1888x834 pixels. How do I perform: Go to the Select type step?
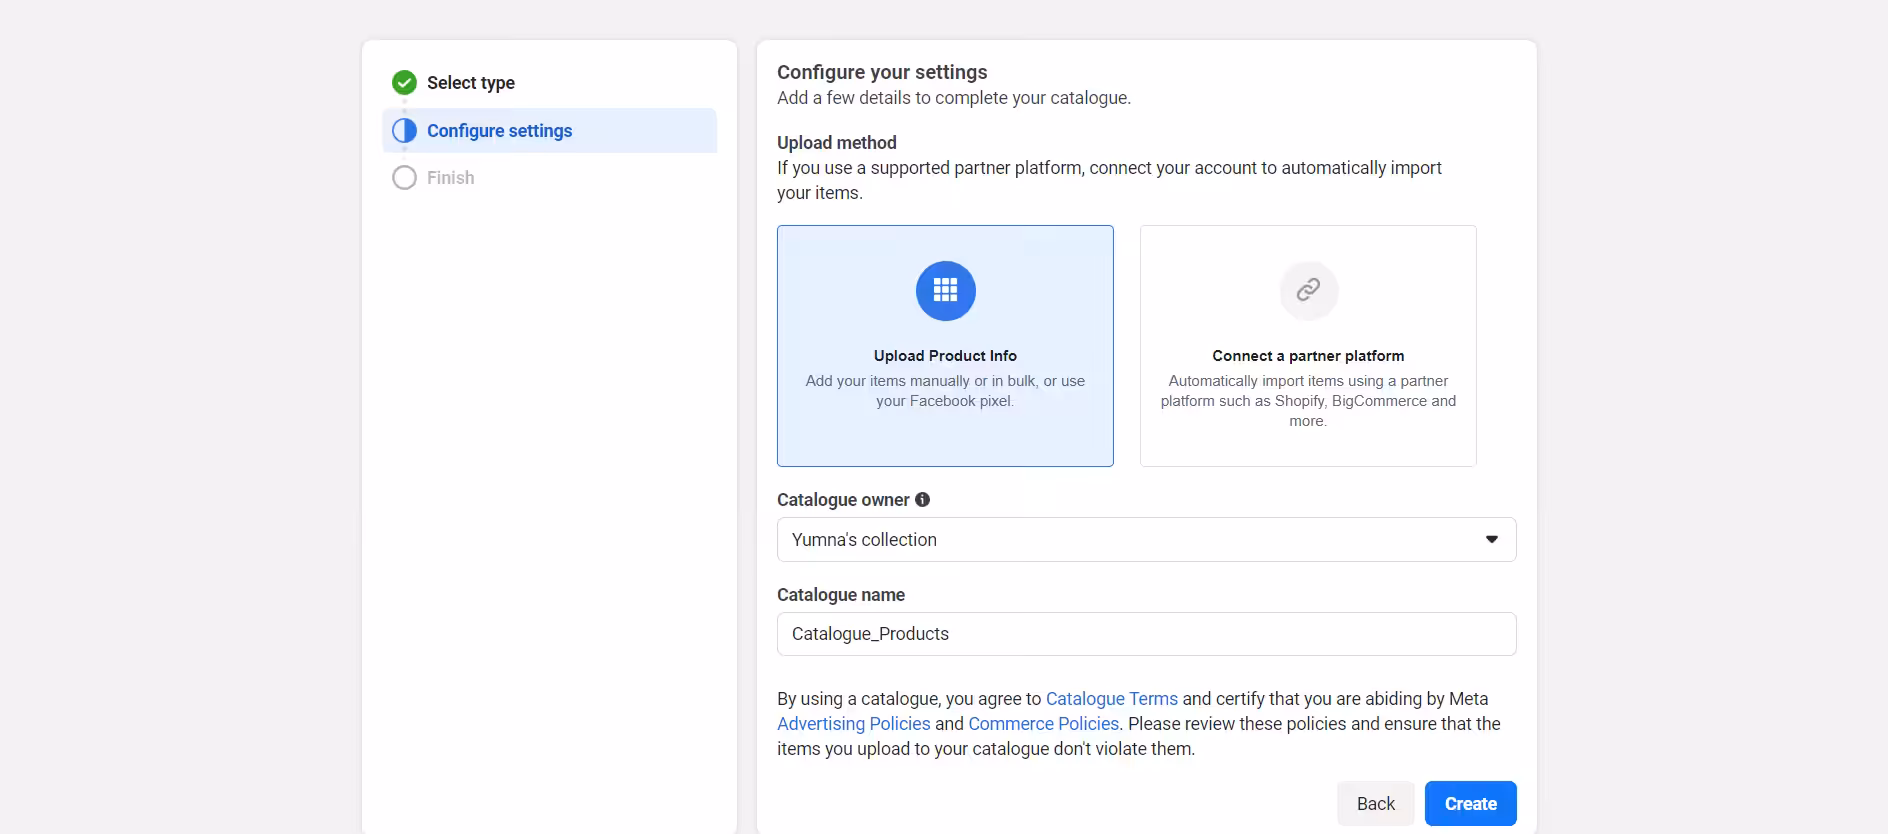point(470,82)
